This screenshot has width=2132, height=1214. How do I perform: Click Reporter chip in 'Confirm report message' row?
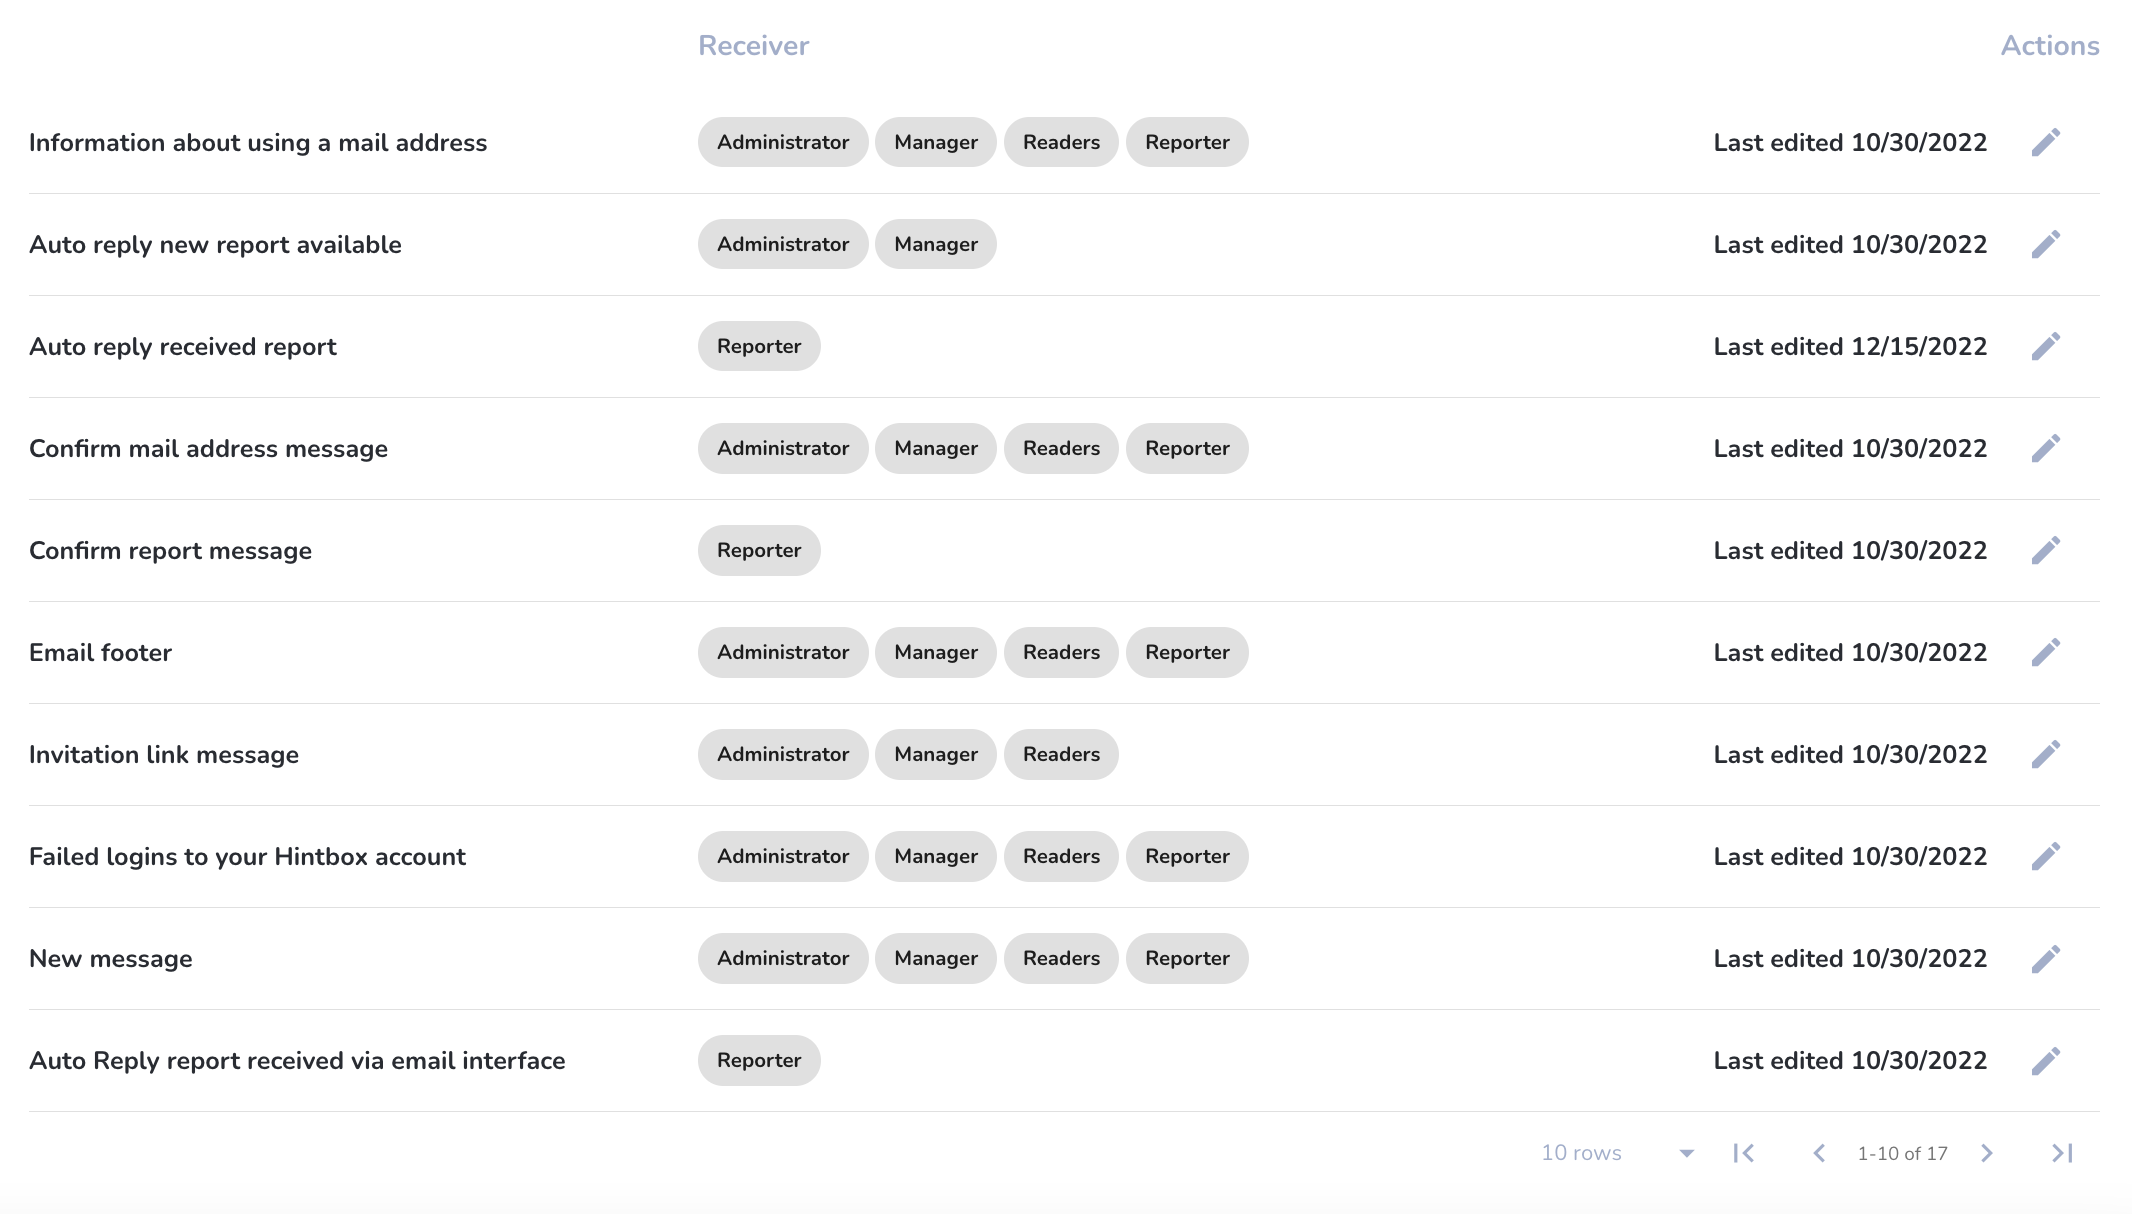[759, 550]
